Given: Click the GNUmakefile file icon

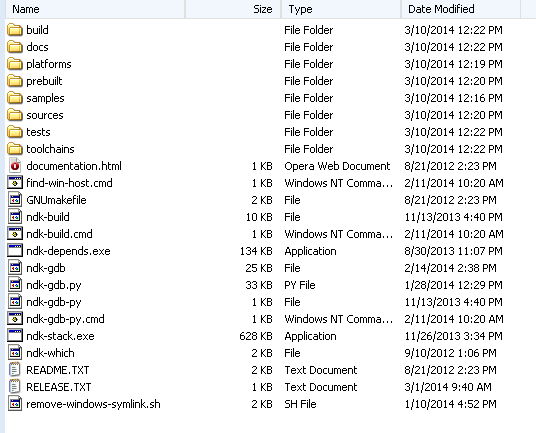Looking at the screenshot, I should coord(15,200).
